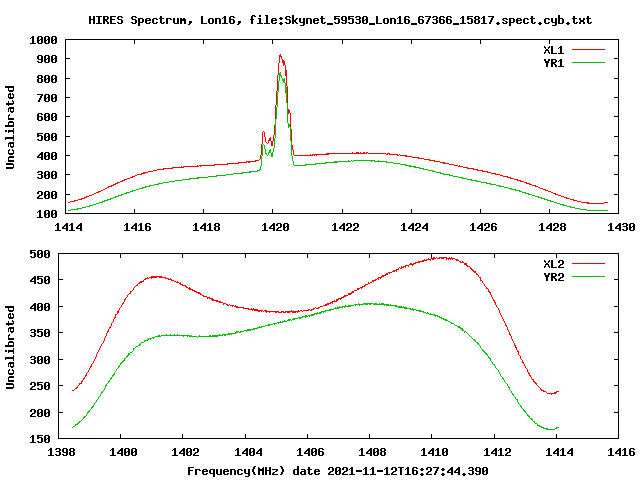Click the 1400 x-axis tick label
The image size is (640, 480).
(x=123, y=452)
